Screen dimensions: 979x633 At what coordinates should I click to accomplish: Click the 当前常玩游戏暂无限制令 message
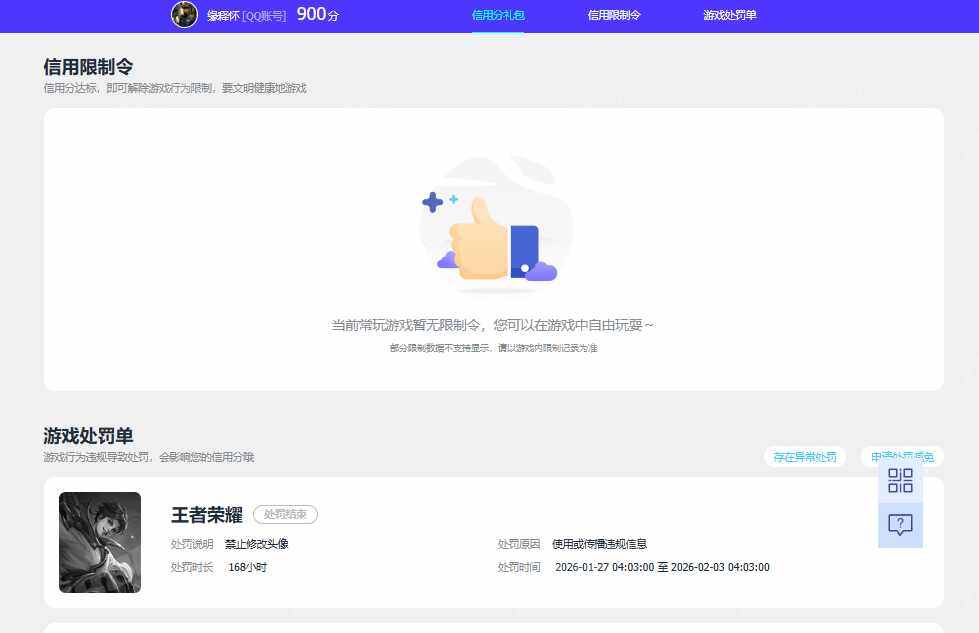pos(492,325)
